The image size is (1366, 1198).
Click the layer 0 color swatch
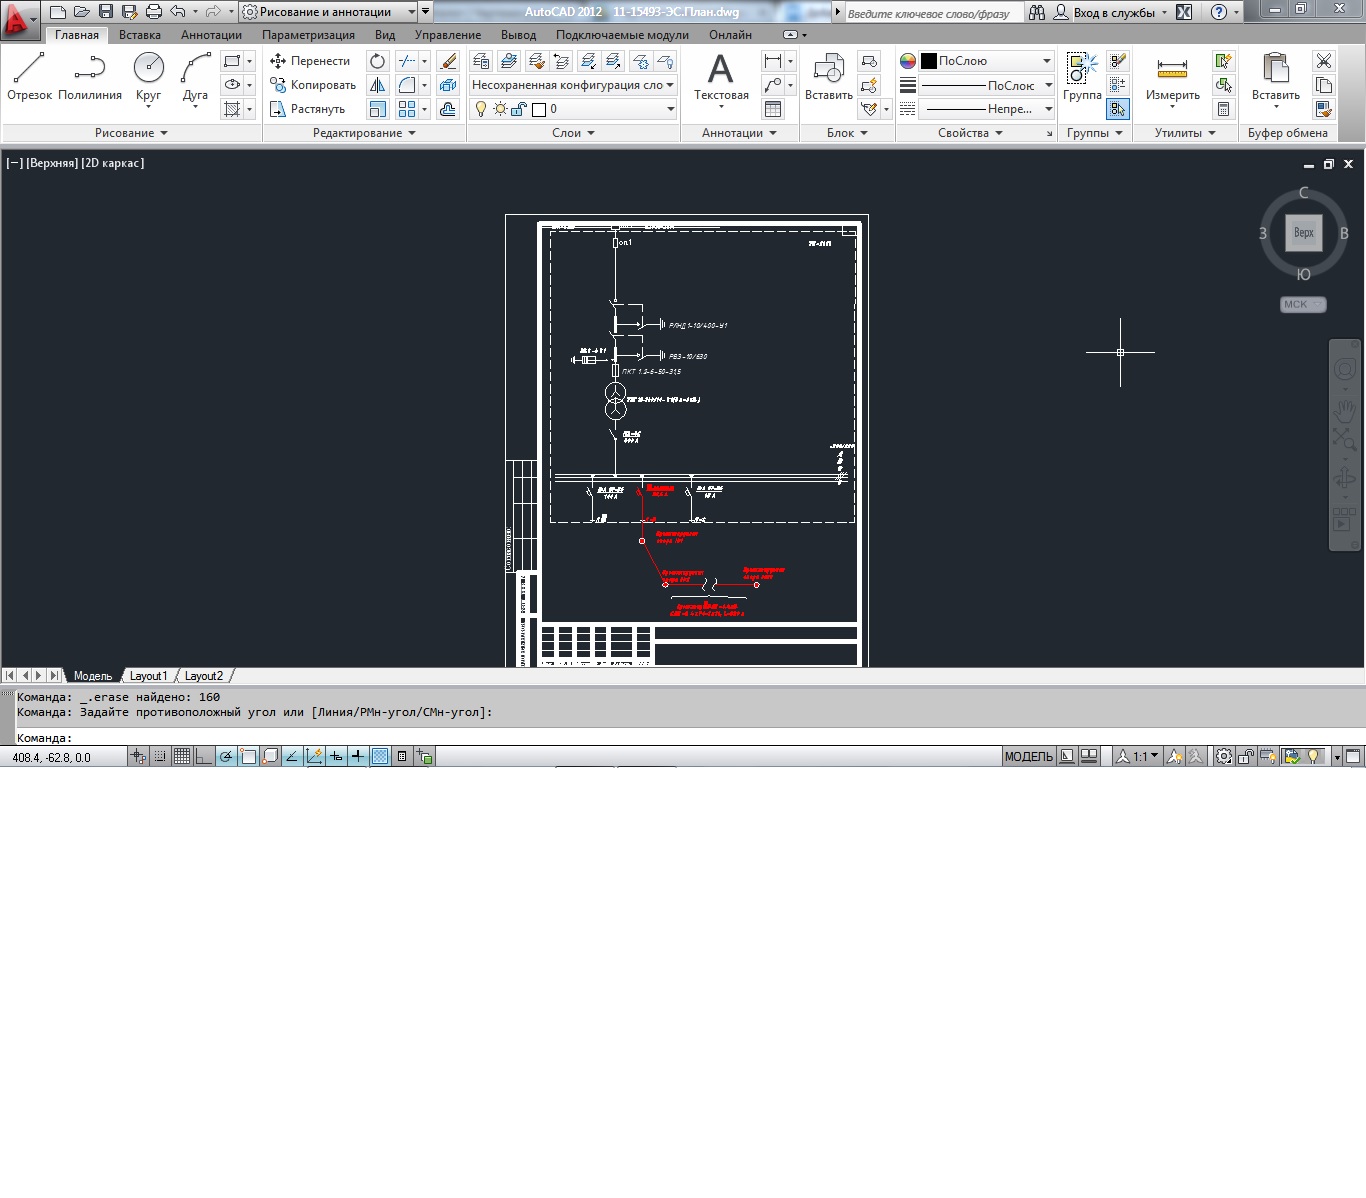click(x=539, y=109)
